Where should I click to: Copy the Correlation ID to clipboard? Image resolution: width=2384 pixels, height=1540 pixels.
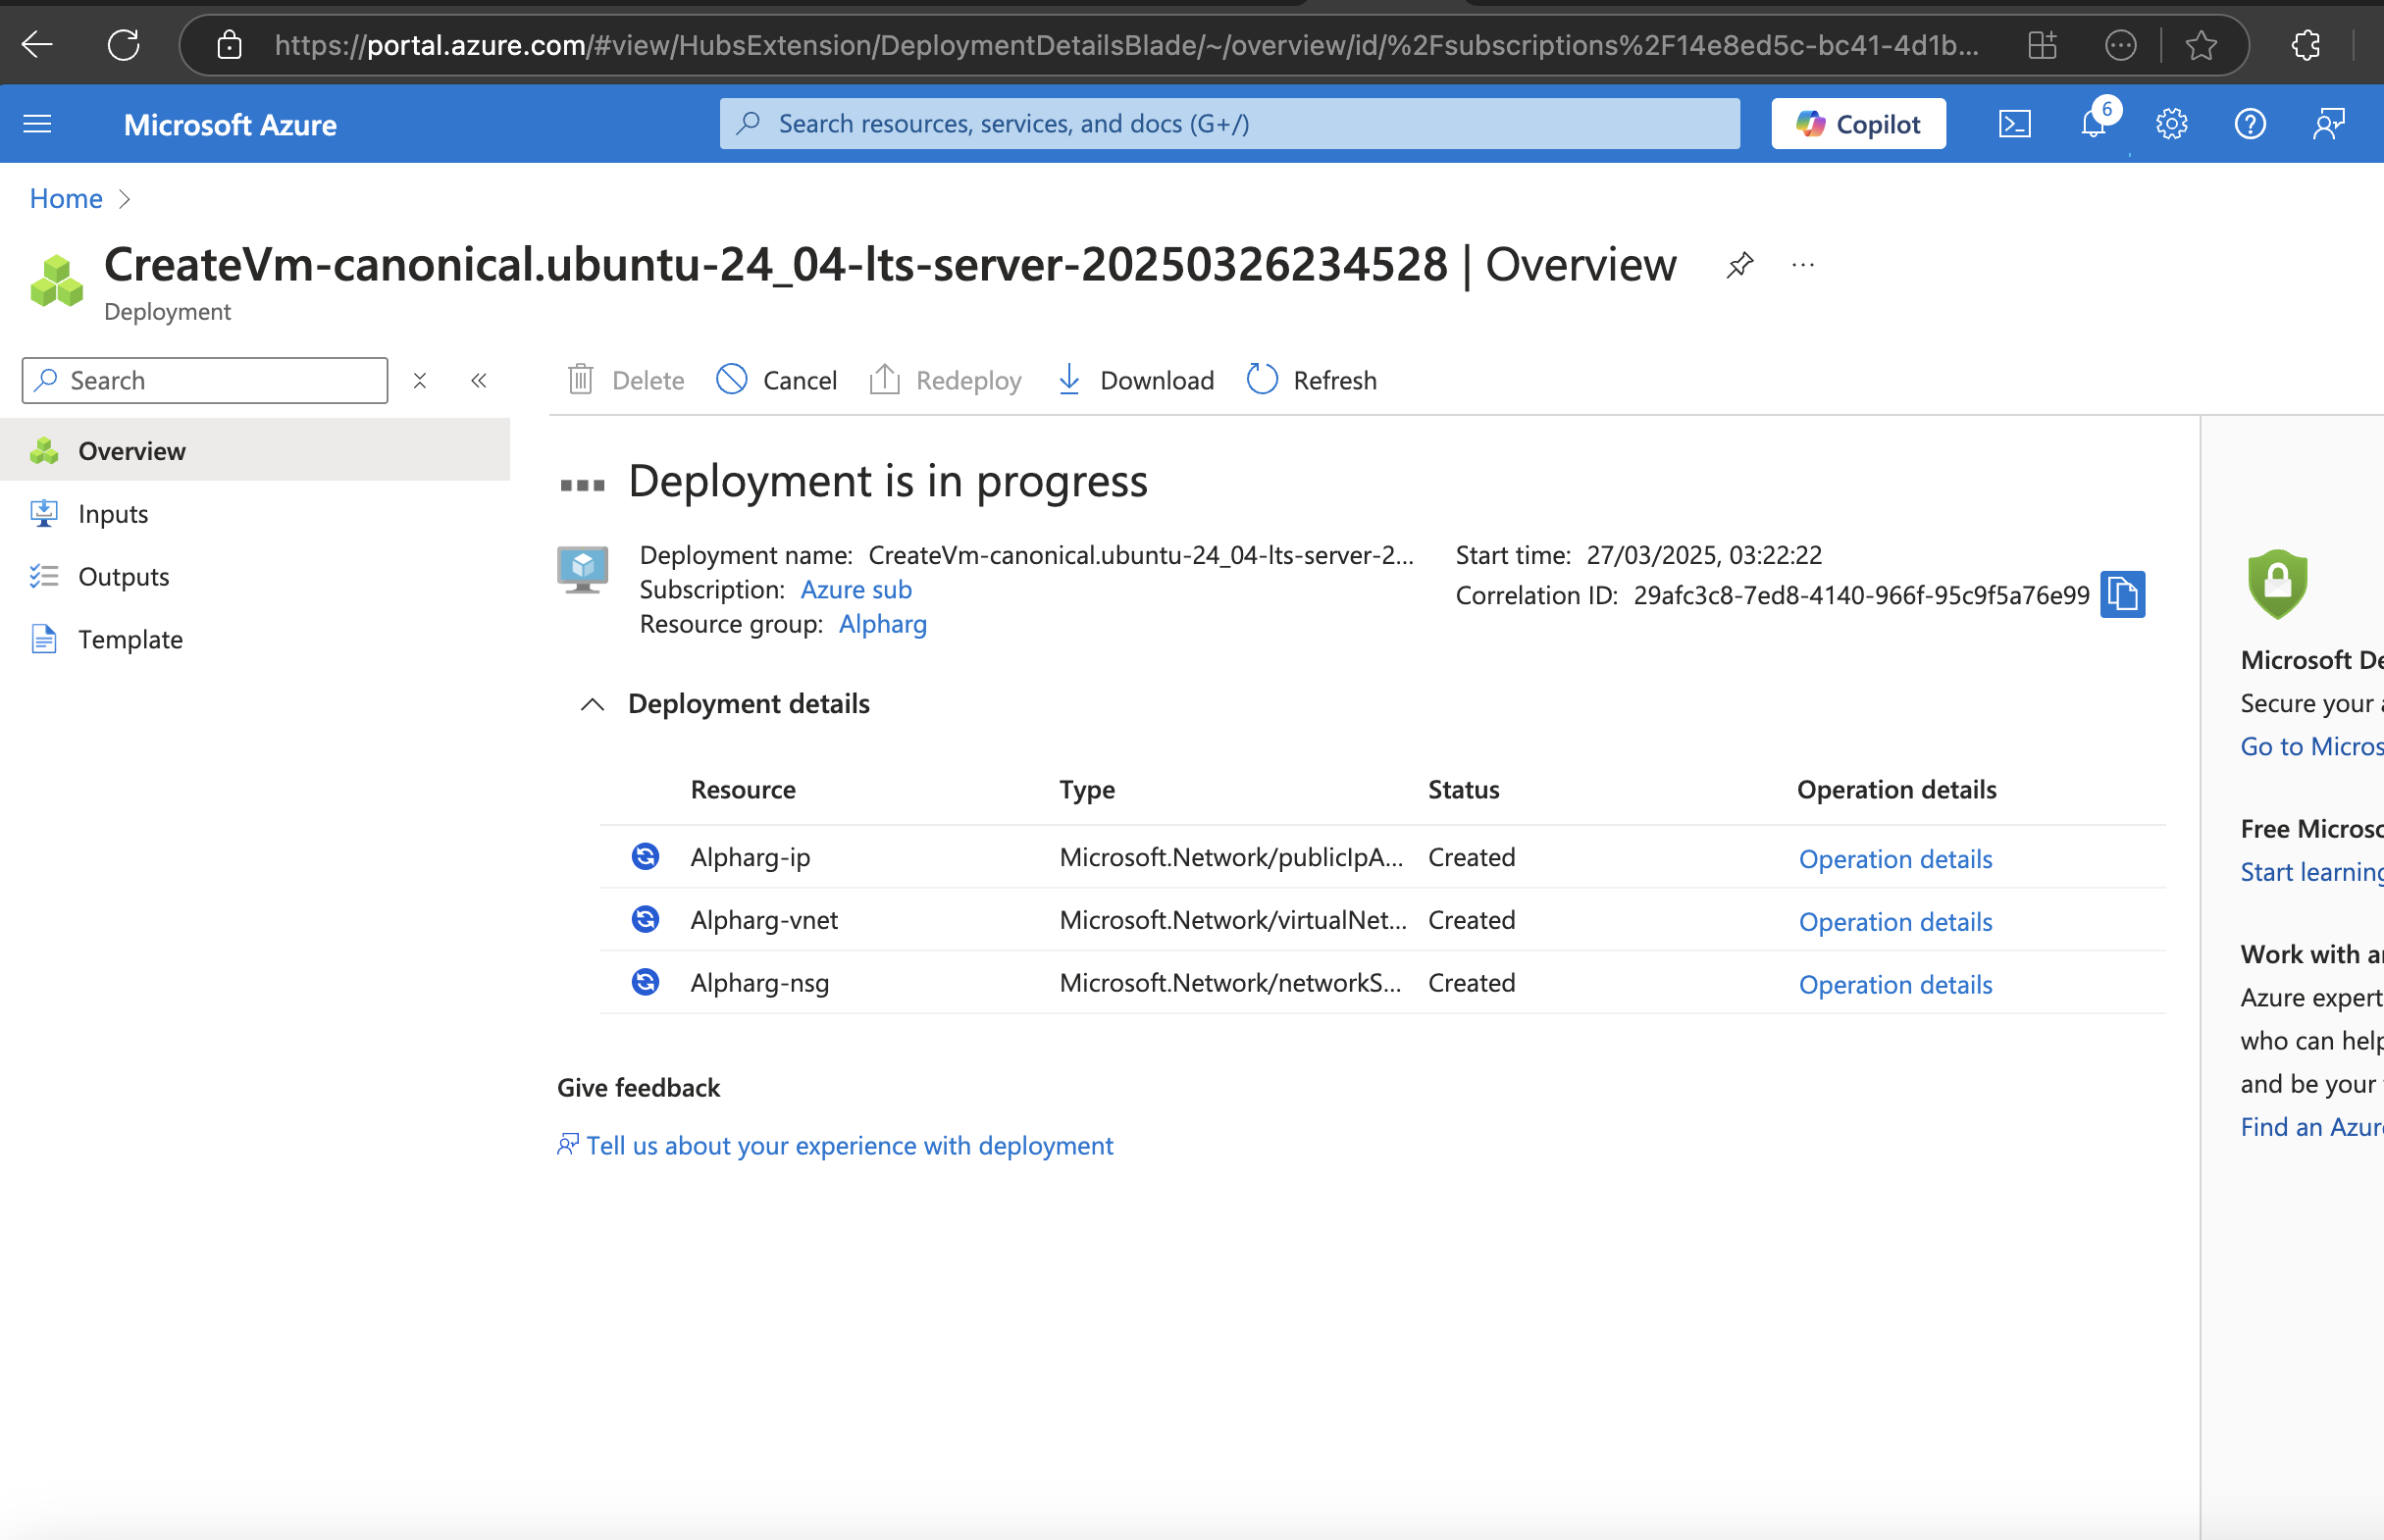tap(2122, 595)
